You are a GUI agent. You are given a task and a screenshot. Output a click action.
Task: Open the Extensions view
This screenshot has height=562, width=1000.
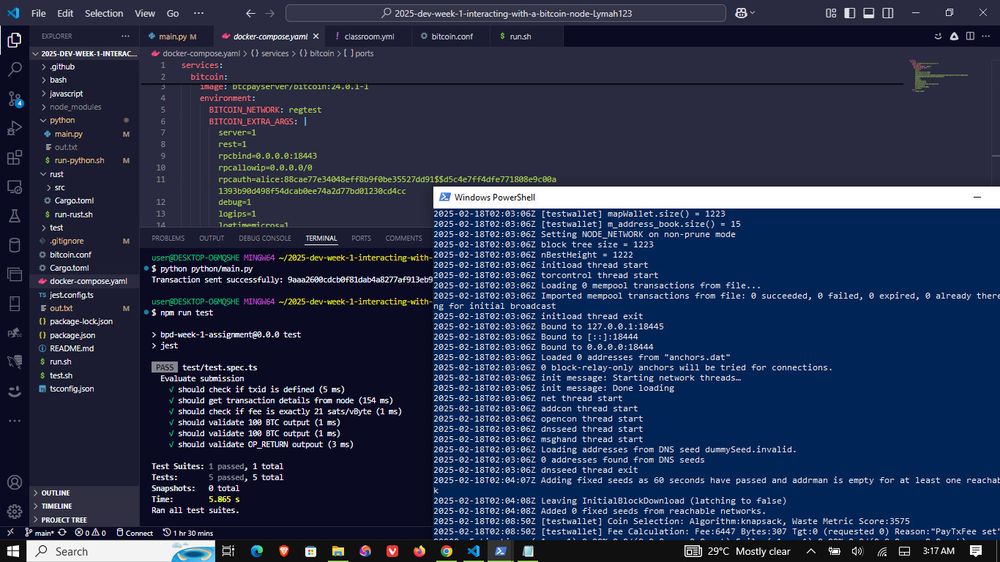pyautogui.click(x=14, y=158)
